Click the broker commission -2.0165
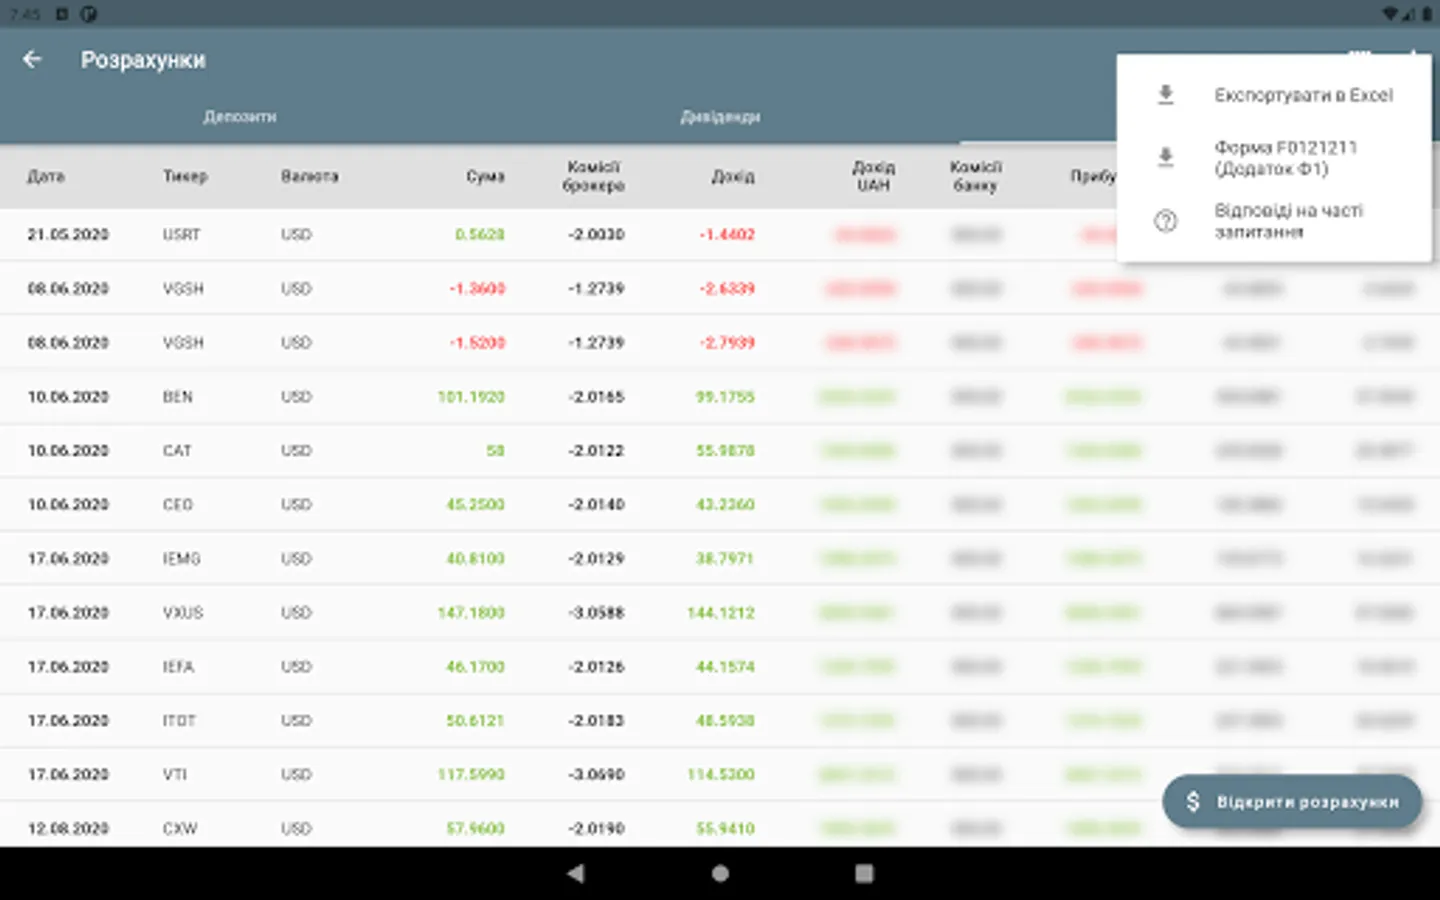Viewport: 1440px width, 900px height. click(x=596, y=397)
